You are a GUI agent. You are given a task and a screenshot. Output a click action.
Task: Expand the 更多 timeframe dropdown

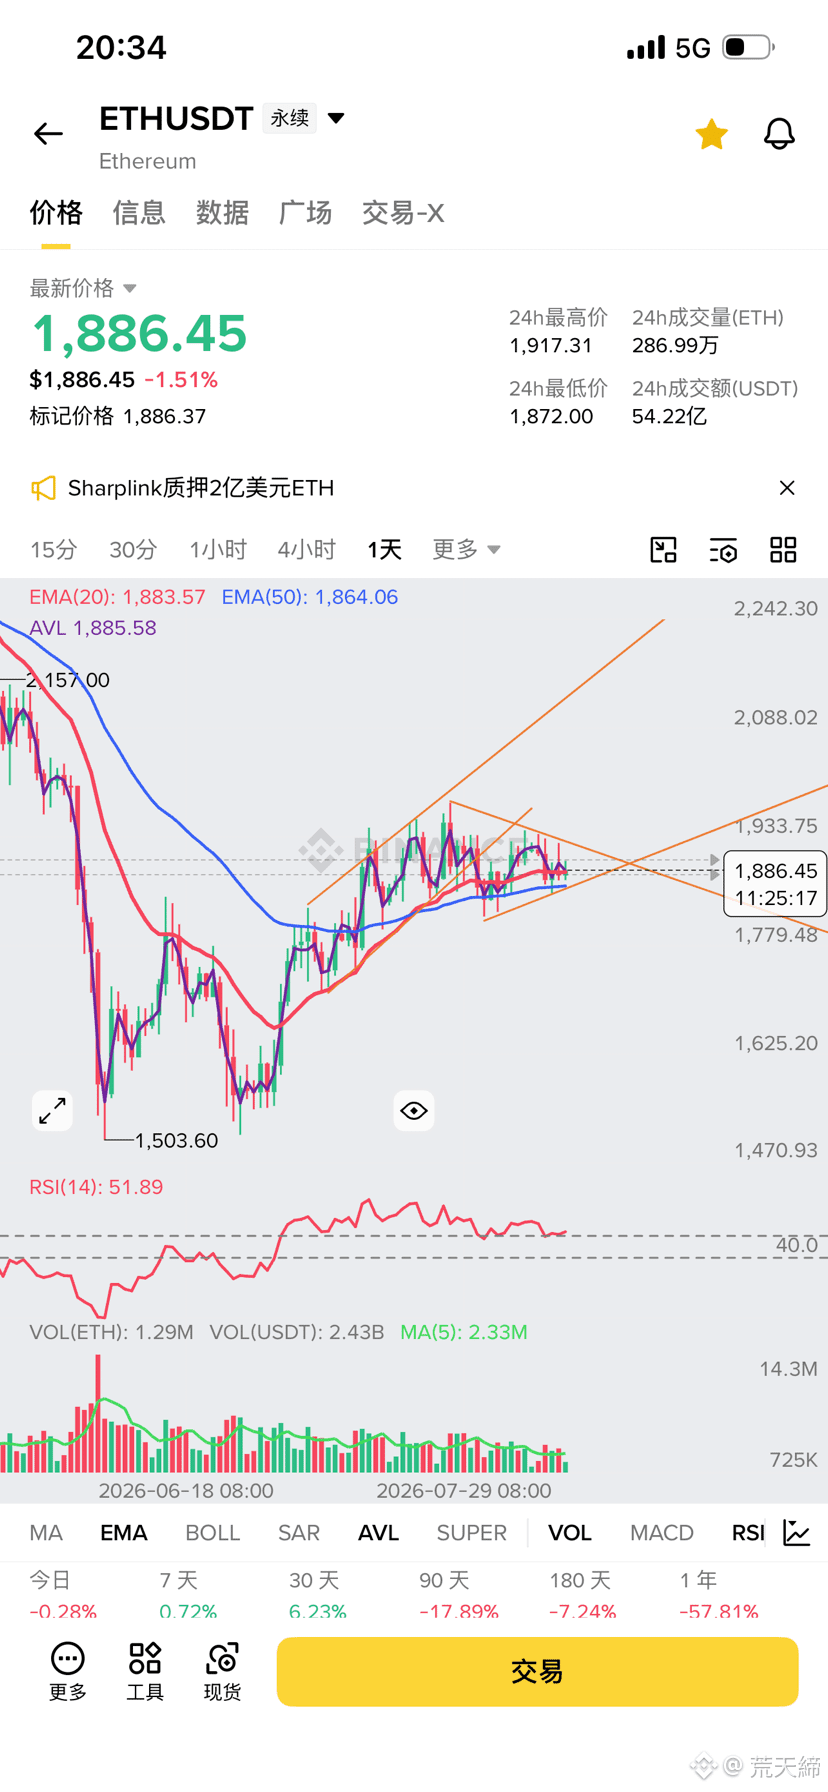(x=466, y=549)
